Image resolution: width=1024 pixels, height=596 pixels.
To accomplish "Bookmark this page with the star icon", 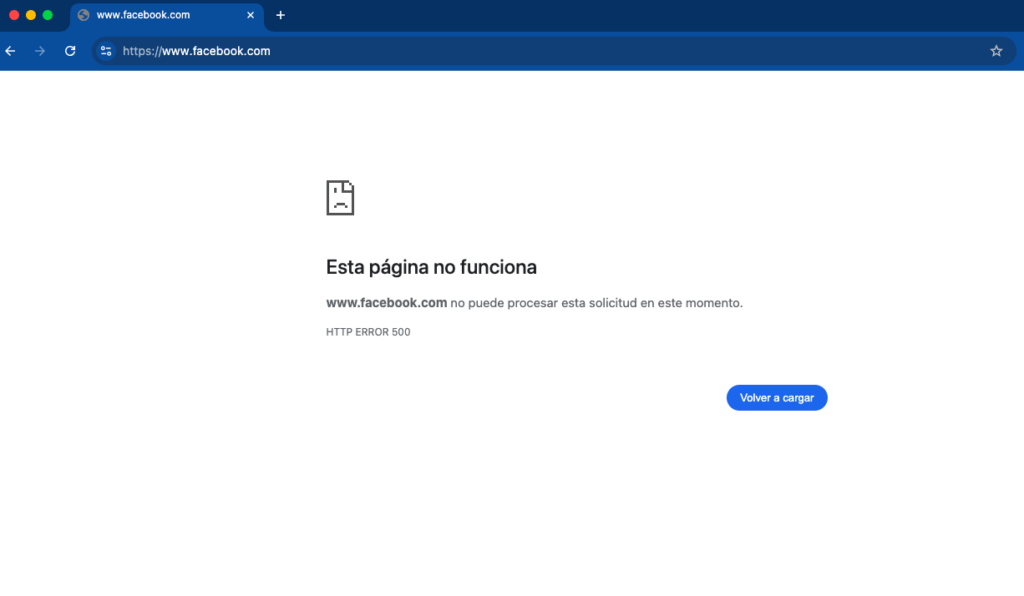I will click(996, 51).
